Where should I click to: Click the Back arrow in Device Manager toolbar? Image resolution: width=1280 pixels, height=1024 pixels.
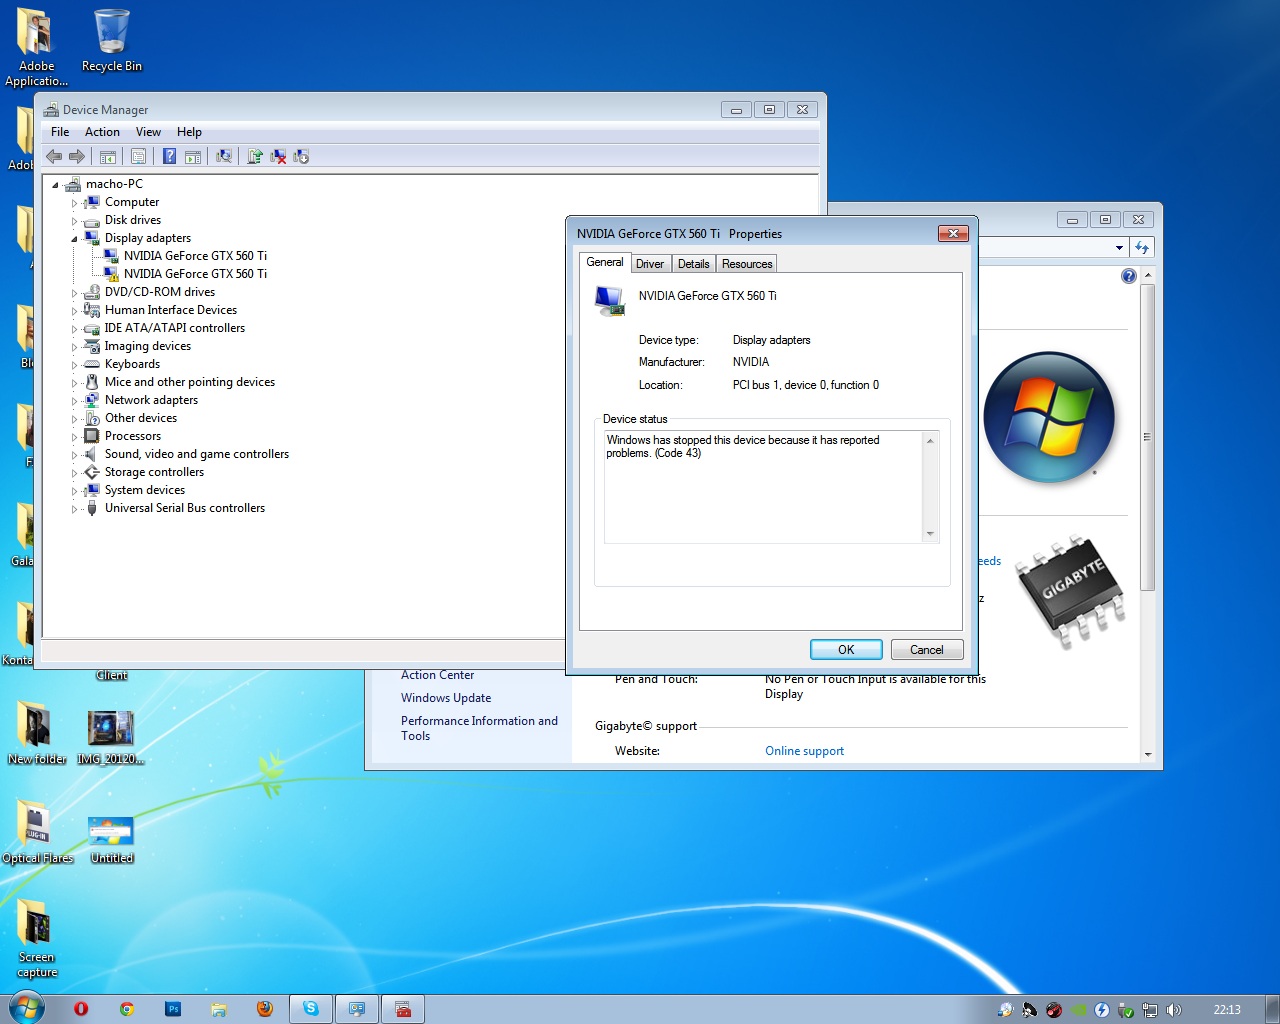pyautogui.click(x=54, y=156)
